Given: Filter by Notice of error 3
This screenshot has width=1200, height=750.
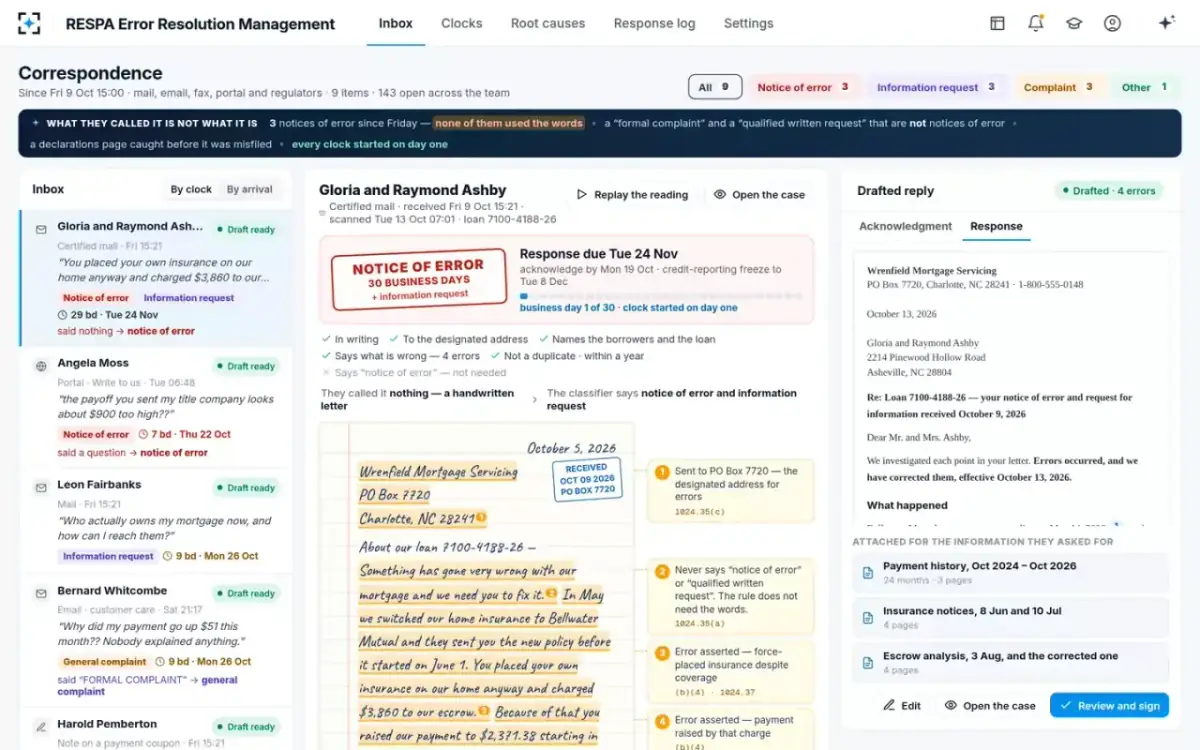Looking at the screenshot, I should (x=803, y=87).
